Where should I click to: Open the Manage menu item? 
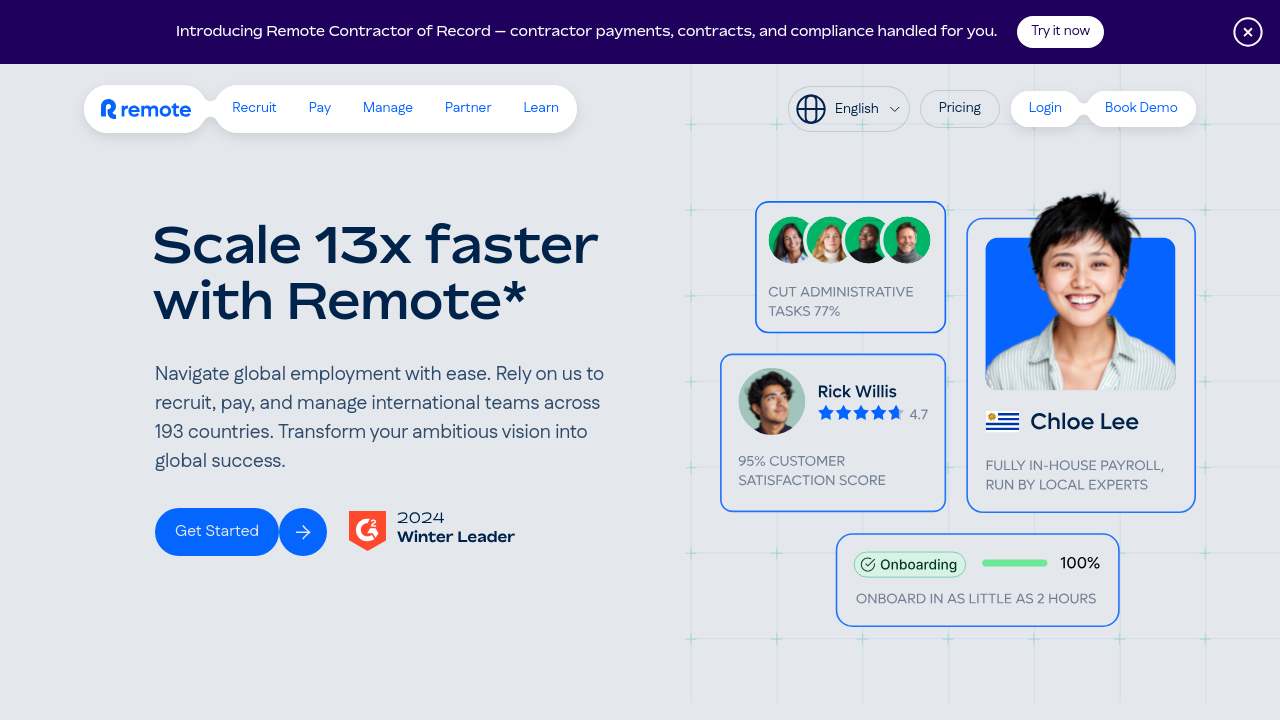click(x=388, y=108)
